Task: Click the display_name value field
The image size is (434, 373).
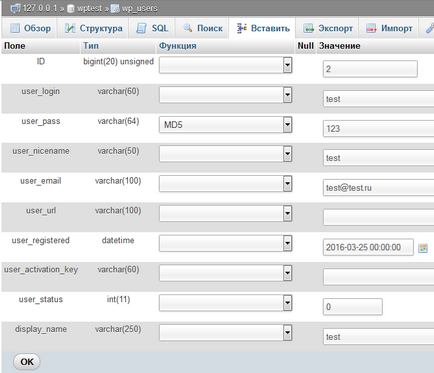Action: (378, 337)
